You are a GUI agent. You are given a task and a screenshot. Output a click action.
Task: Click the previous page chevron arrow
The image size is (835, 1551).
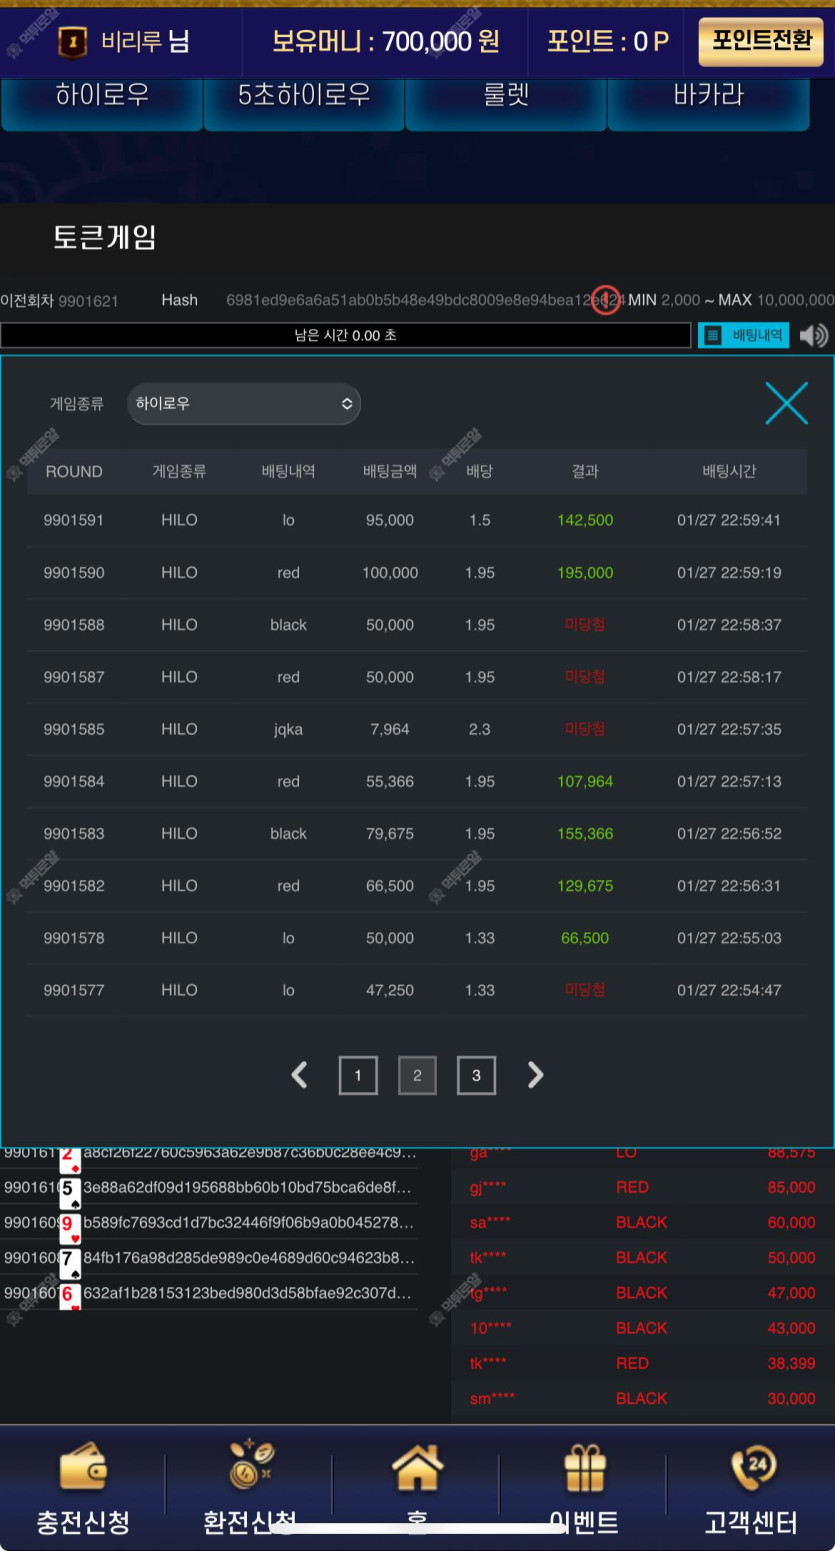(299, 1076)
